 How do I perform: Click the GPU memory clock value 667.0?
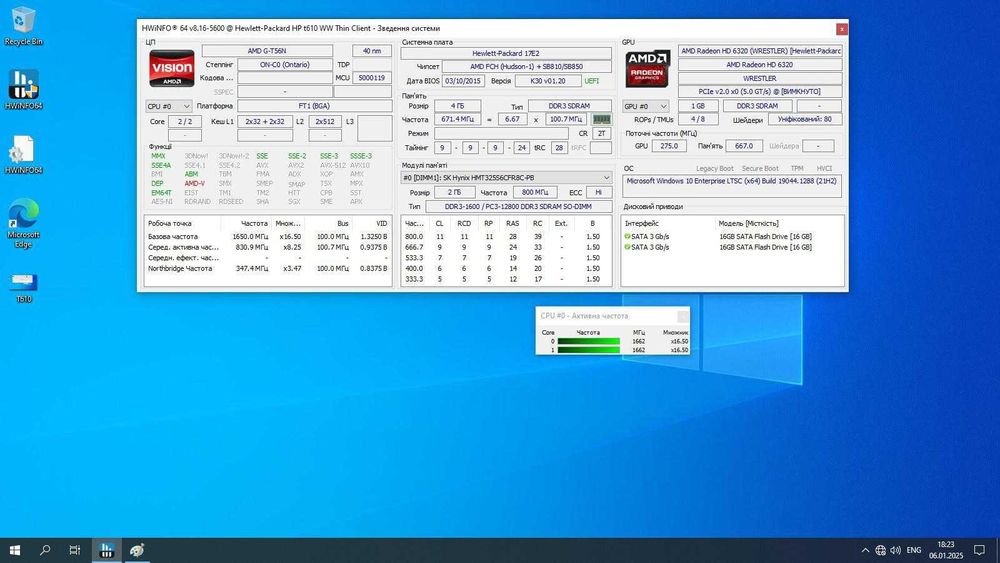[744, 146]
